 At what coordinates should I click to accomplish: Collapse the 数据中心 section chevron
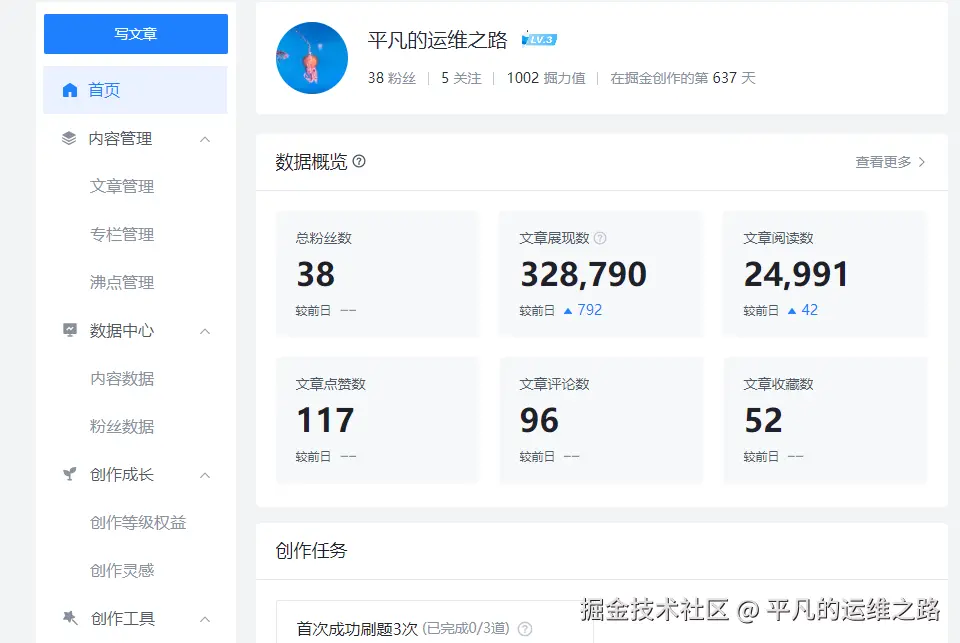(205, 331)
